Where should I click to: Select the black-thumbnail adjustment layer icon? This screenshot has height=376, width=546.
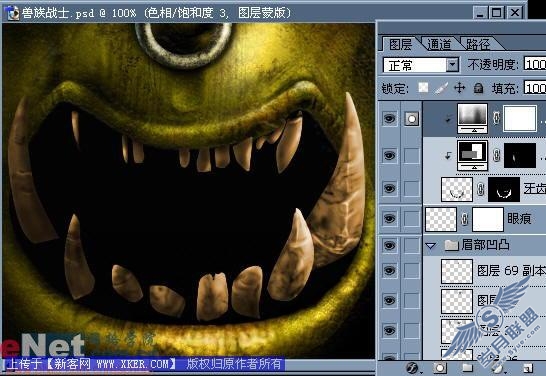472,155
